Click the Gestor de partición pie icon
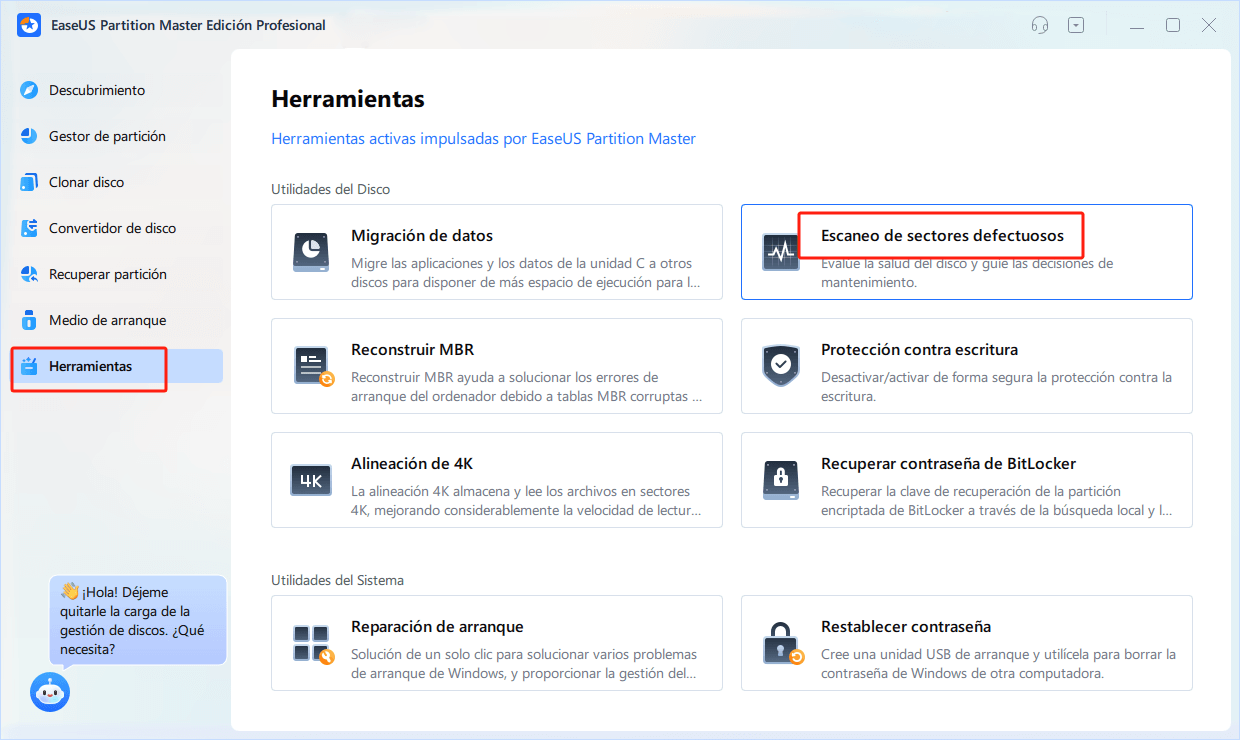This screenshot has width=1240, height=740. (x=30, y=136)
